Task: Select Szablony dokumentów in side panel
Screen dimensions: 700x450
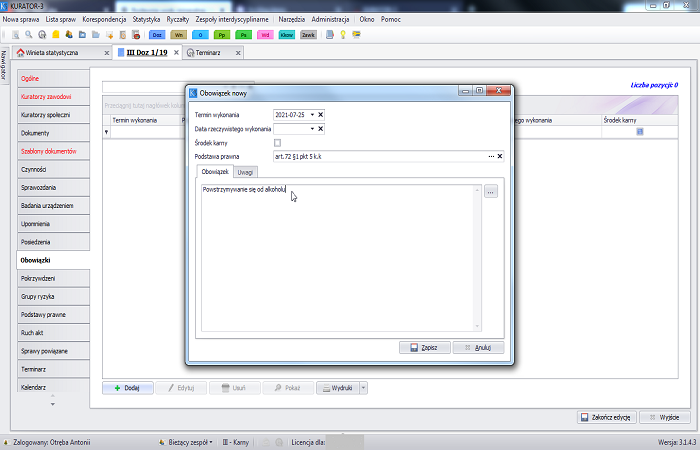Action: (53, 151)
